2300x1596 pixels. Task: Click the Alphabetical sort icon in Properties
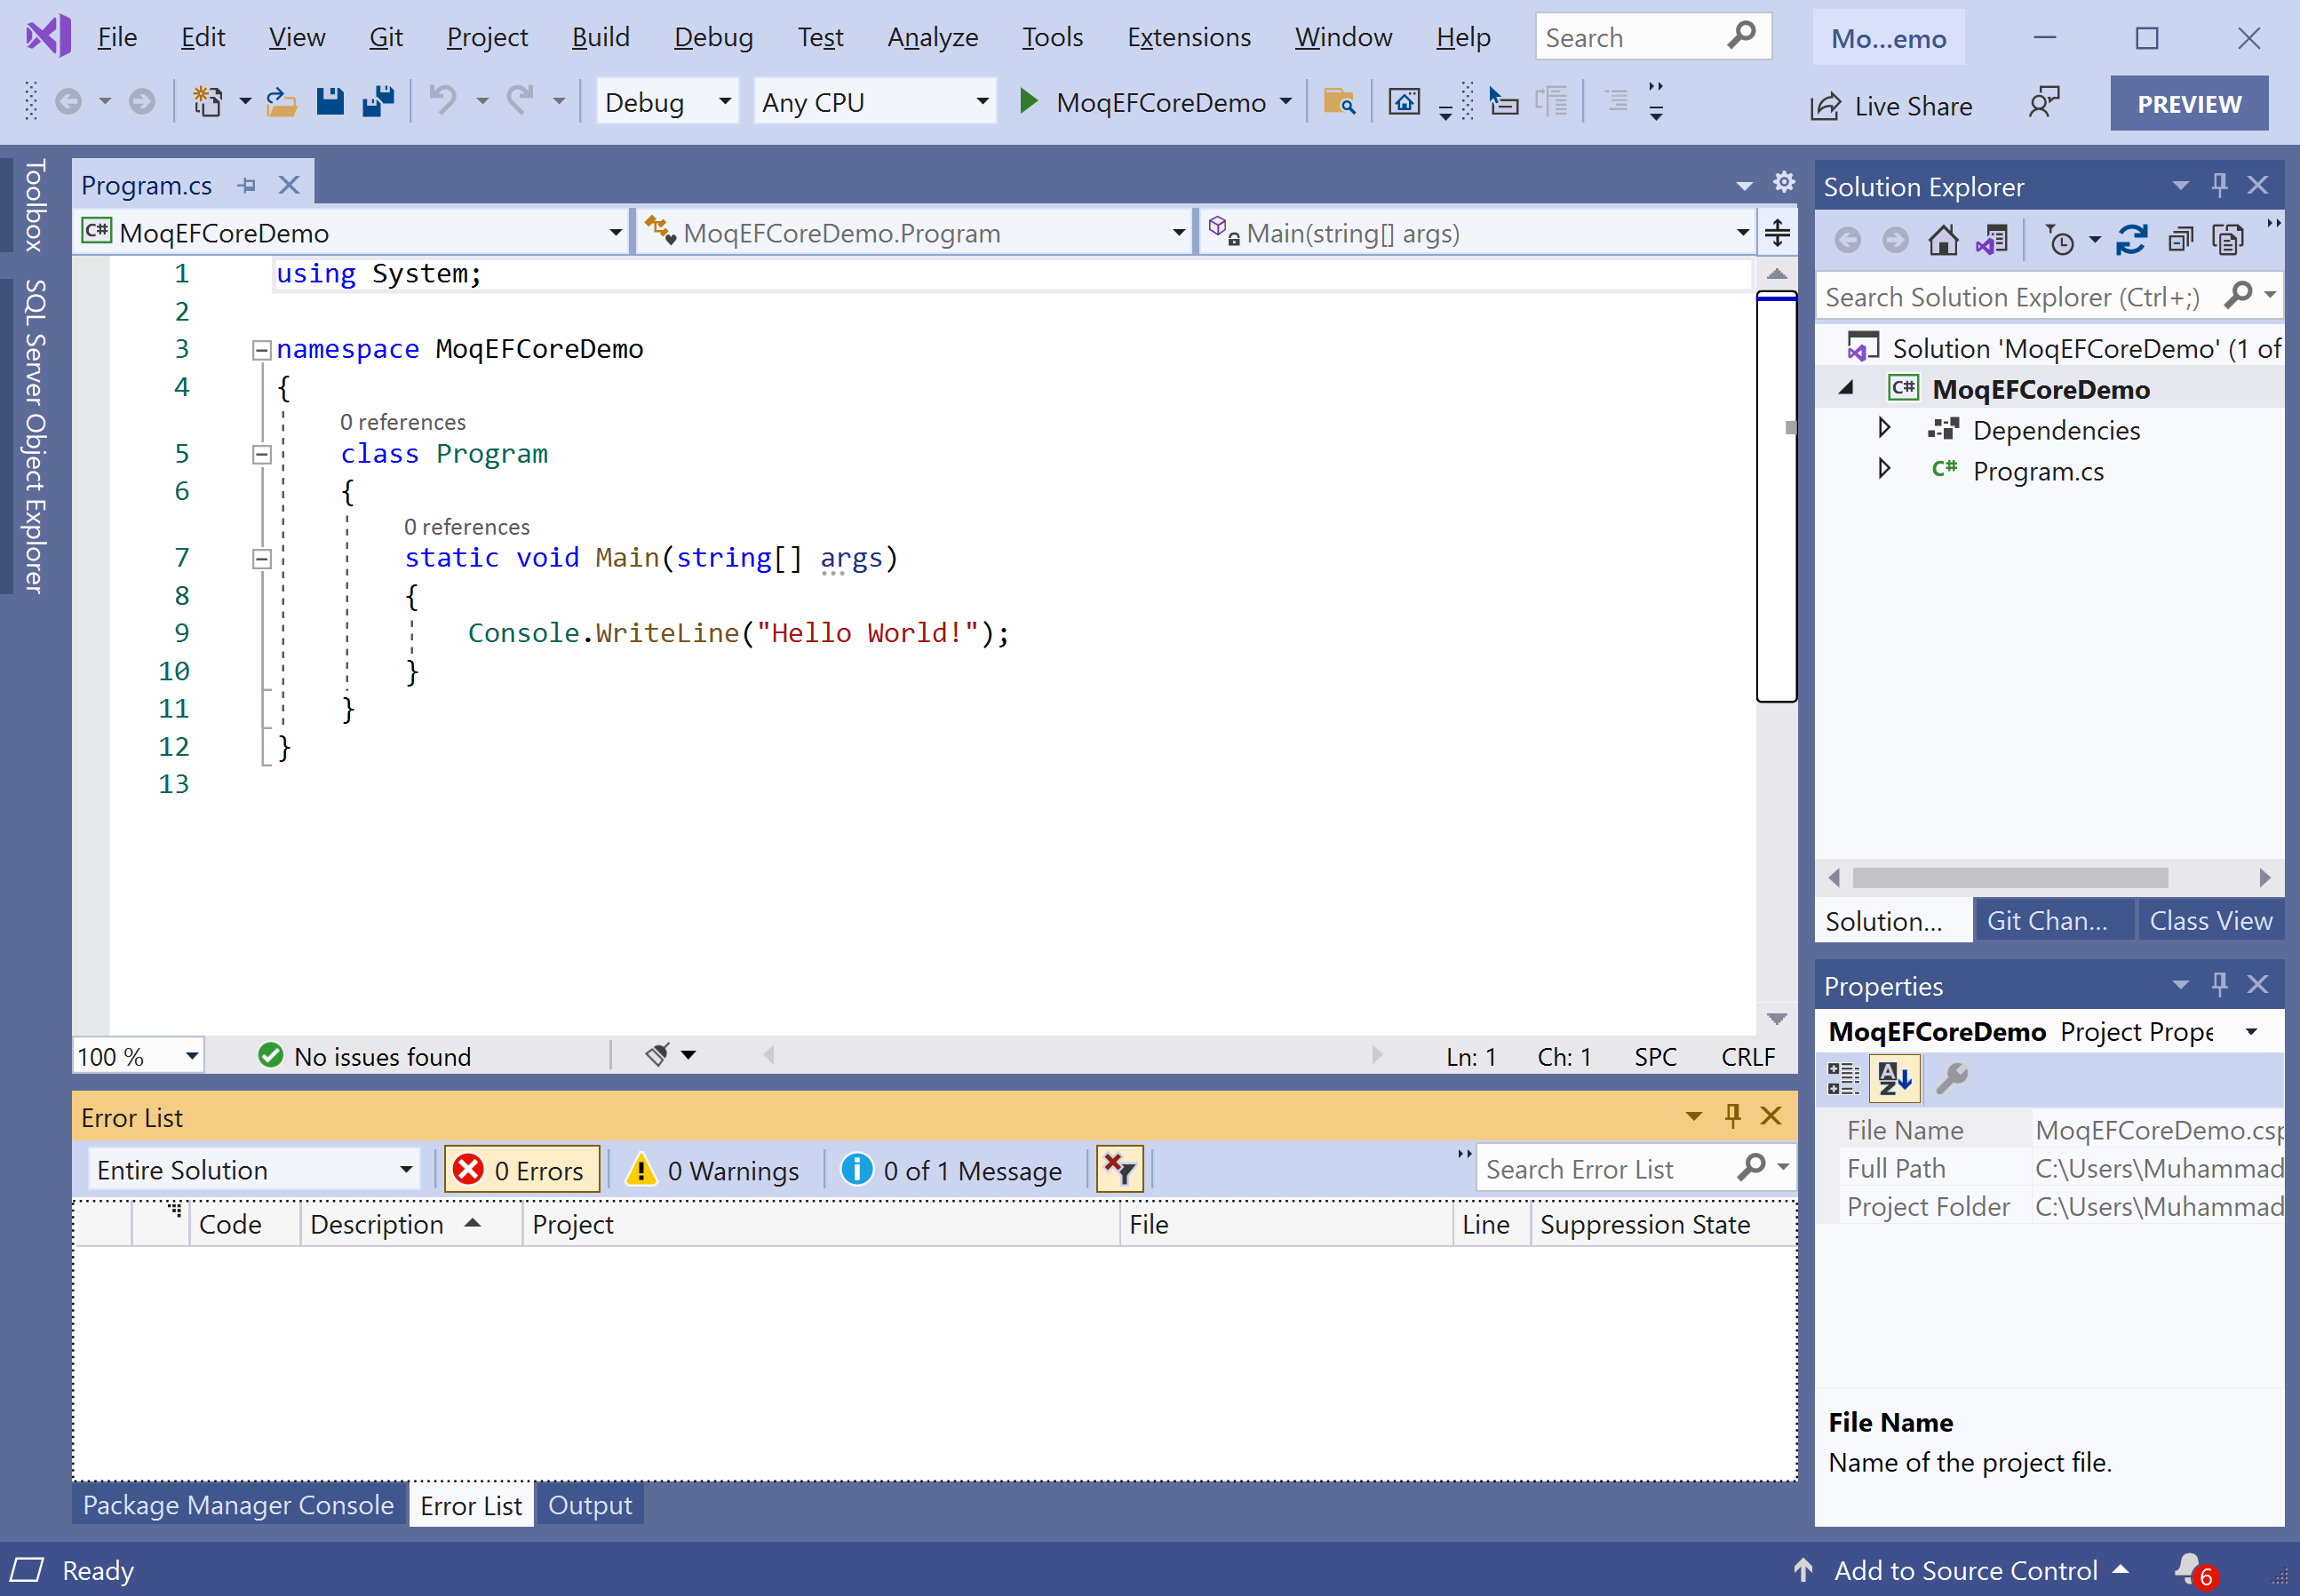tap(1895, 1078)
